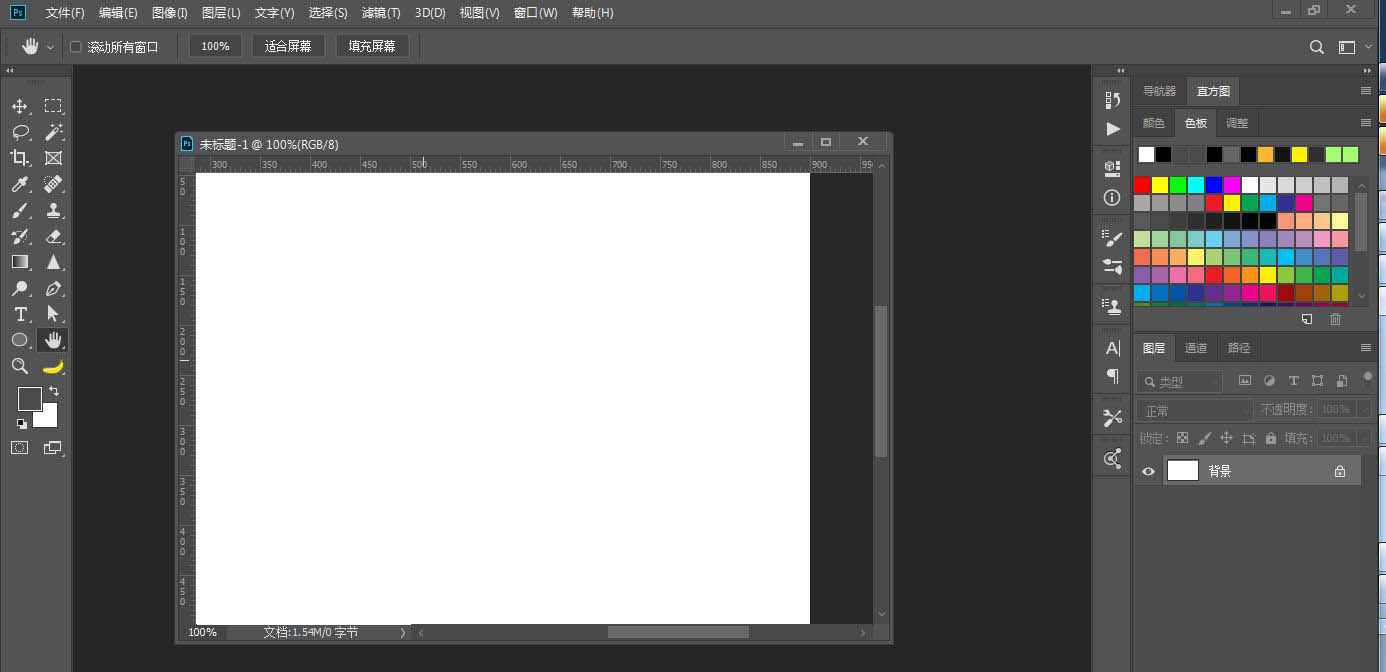
Task: Open the 图像(I) menu
Action: (170, 13)
